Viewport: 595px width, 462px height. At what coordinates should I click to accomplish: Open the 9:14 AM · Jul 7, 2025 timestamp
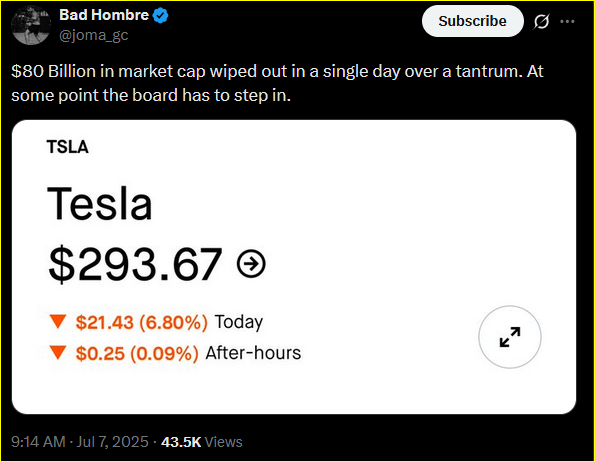80,442
